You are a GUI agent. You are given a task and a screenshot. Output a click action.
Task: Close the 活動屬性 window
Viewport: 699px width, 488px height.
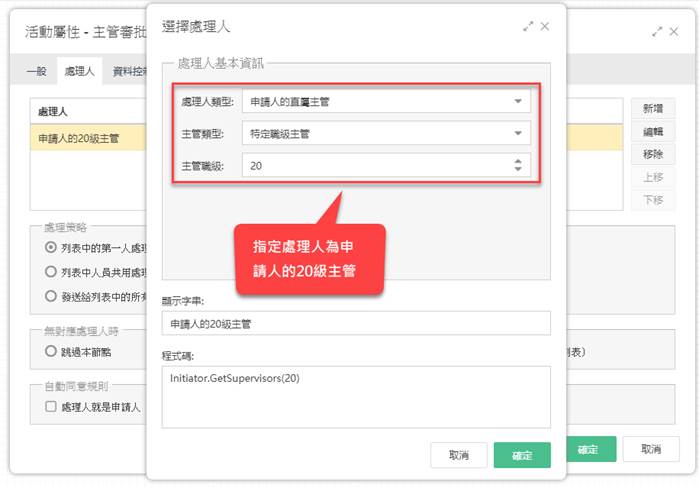point(674,32)
